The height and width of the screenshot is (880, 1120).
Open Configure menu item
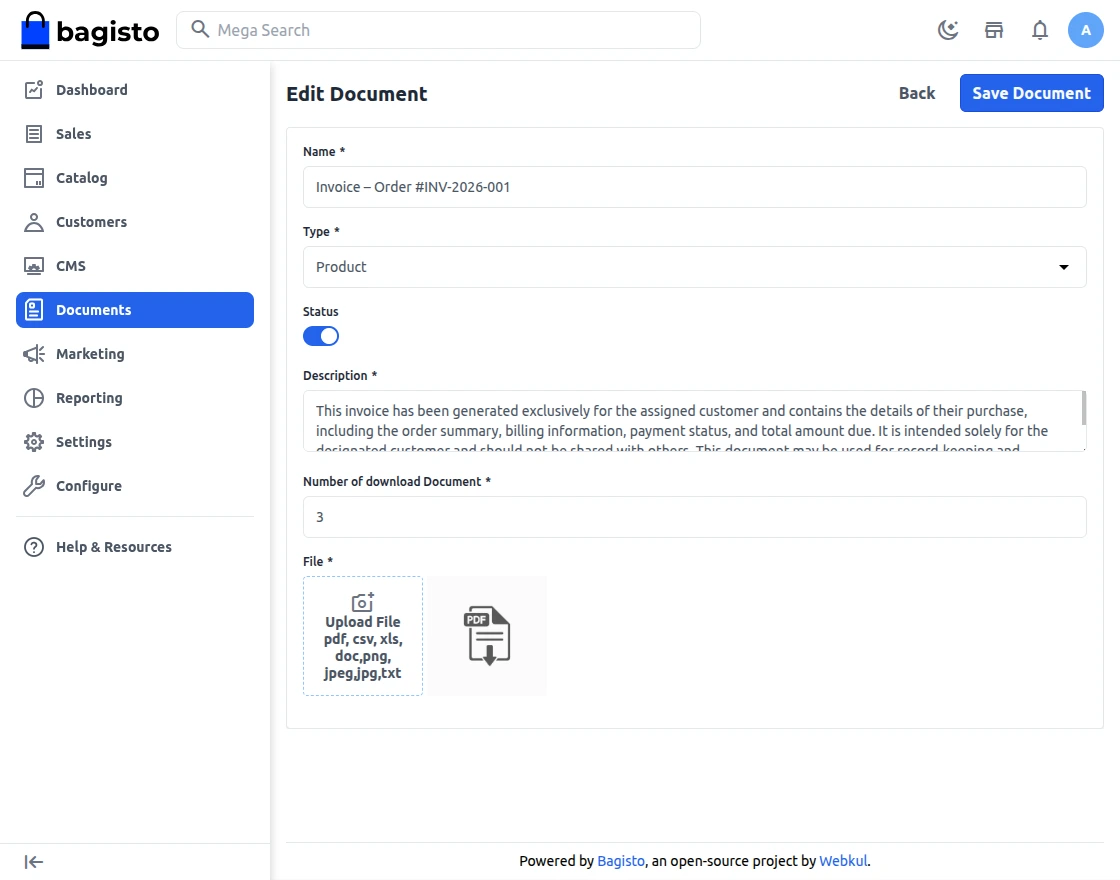click(x=135, y=486)
